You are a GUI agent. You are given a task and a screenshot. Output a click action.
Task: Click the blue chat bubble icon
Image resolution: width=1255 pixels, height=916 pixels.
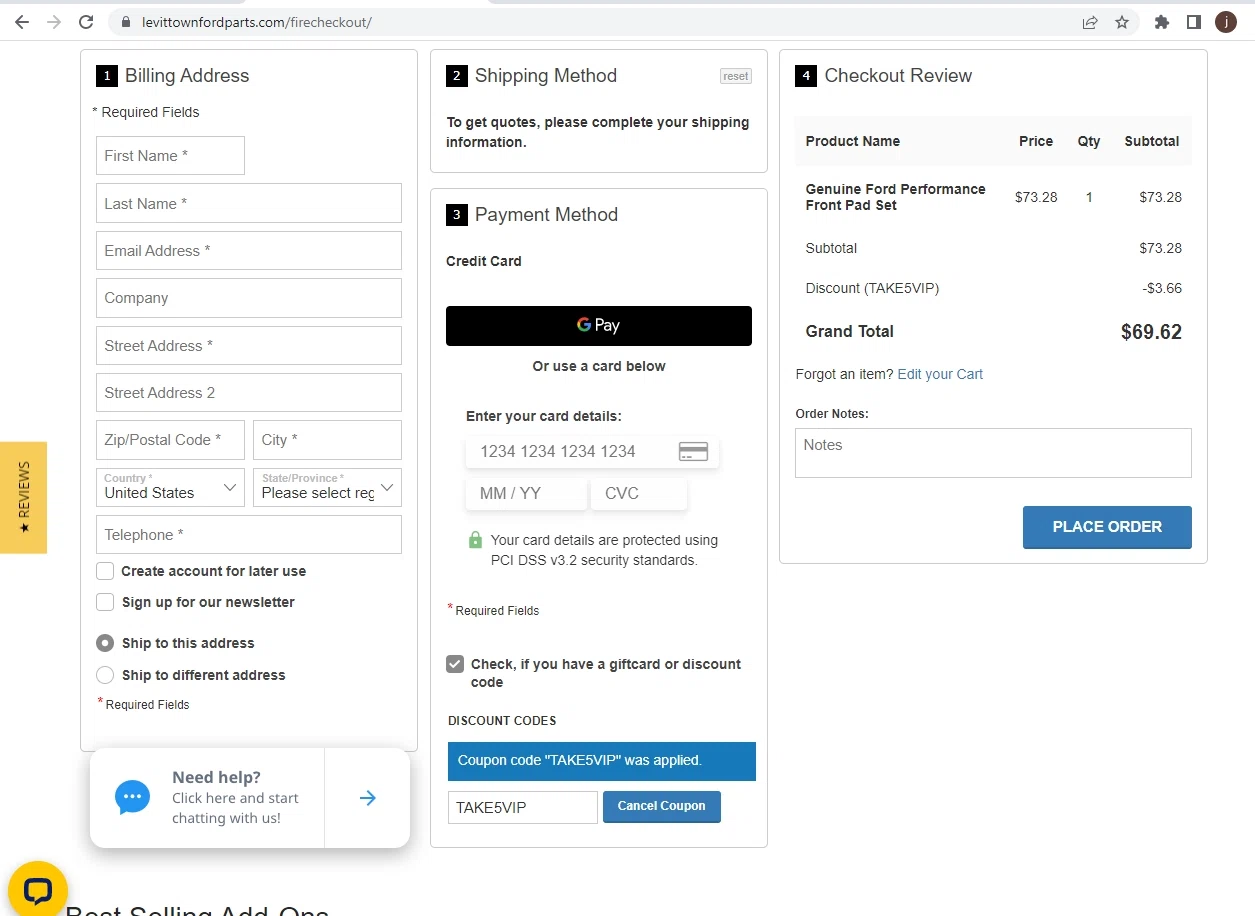(x=133, y=798)
